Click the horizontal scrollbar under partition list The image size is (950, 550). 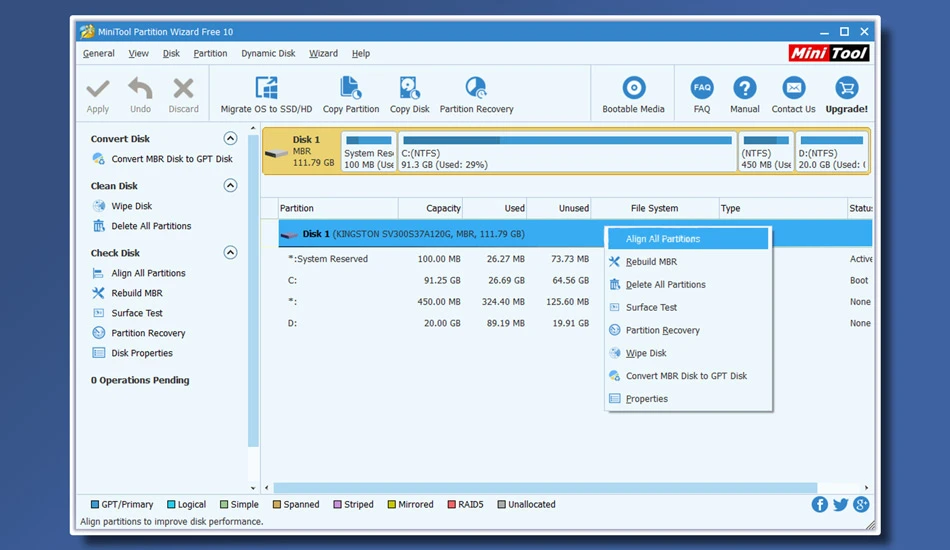coord(545,488)
